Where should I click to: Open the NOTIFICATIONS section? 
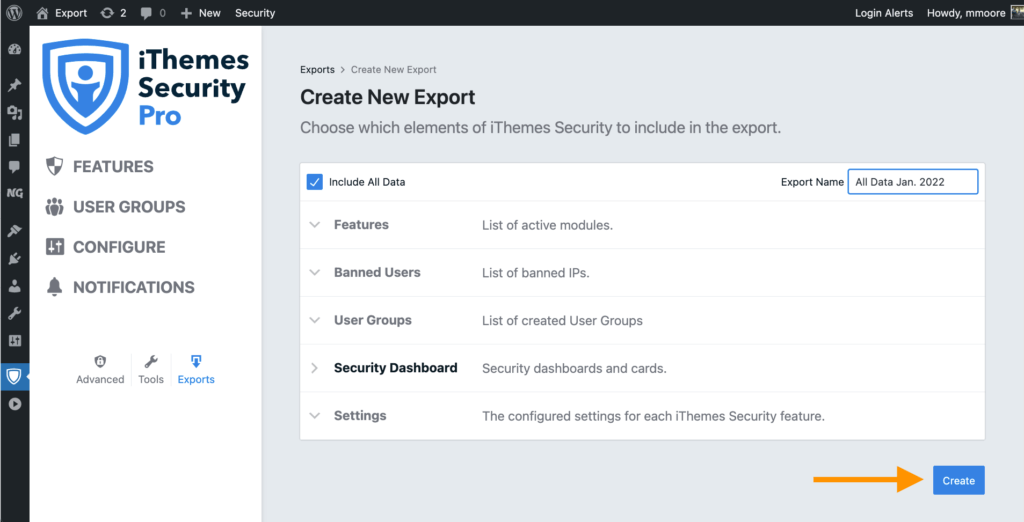[134, 287]
